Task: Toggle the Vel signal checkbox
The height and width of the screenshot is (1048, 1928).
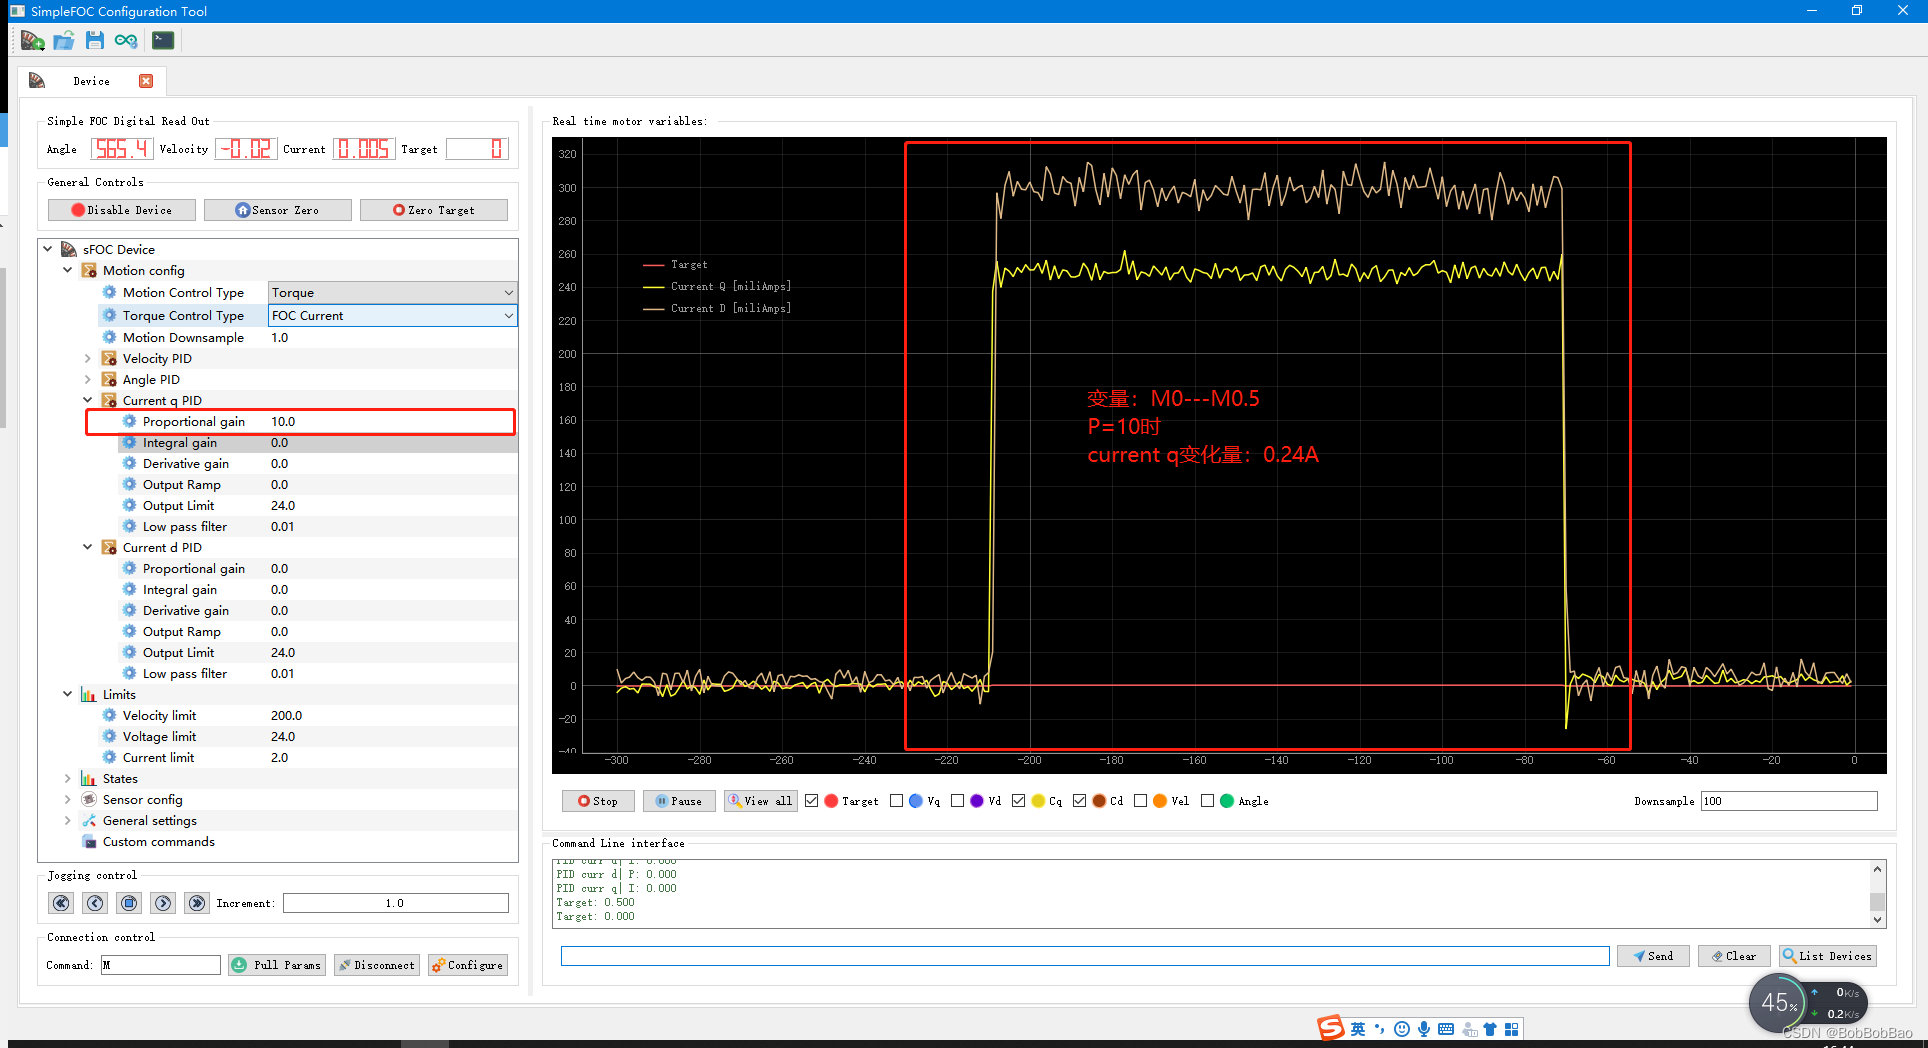Action: (x=1140, y=801)
